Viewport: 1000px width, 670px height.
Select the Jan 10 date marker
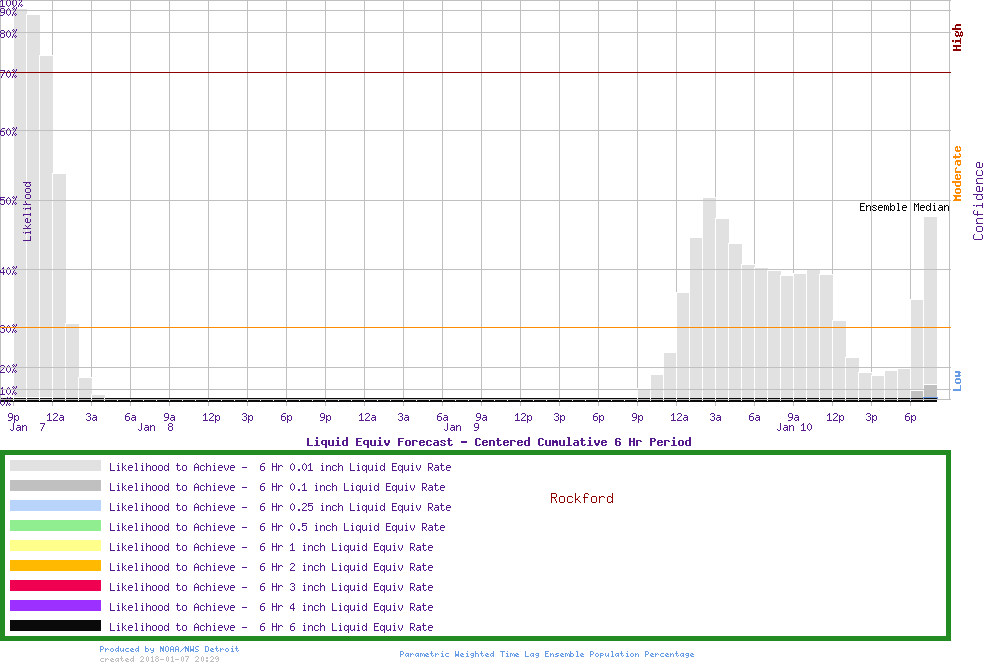tap(794, 428)
